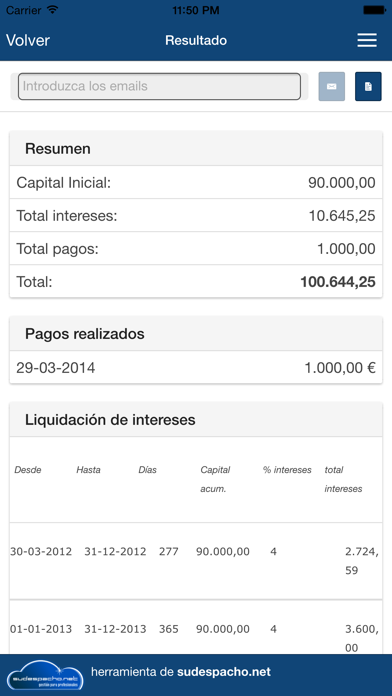
Task: Tap the send email envelope icon
Action: (x=332, y=87)
